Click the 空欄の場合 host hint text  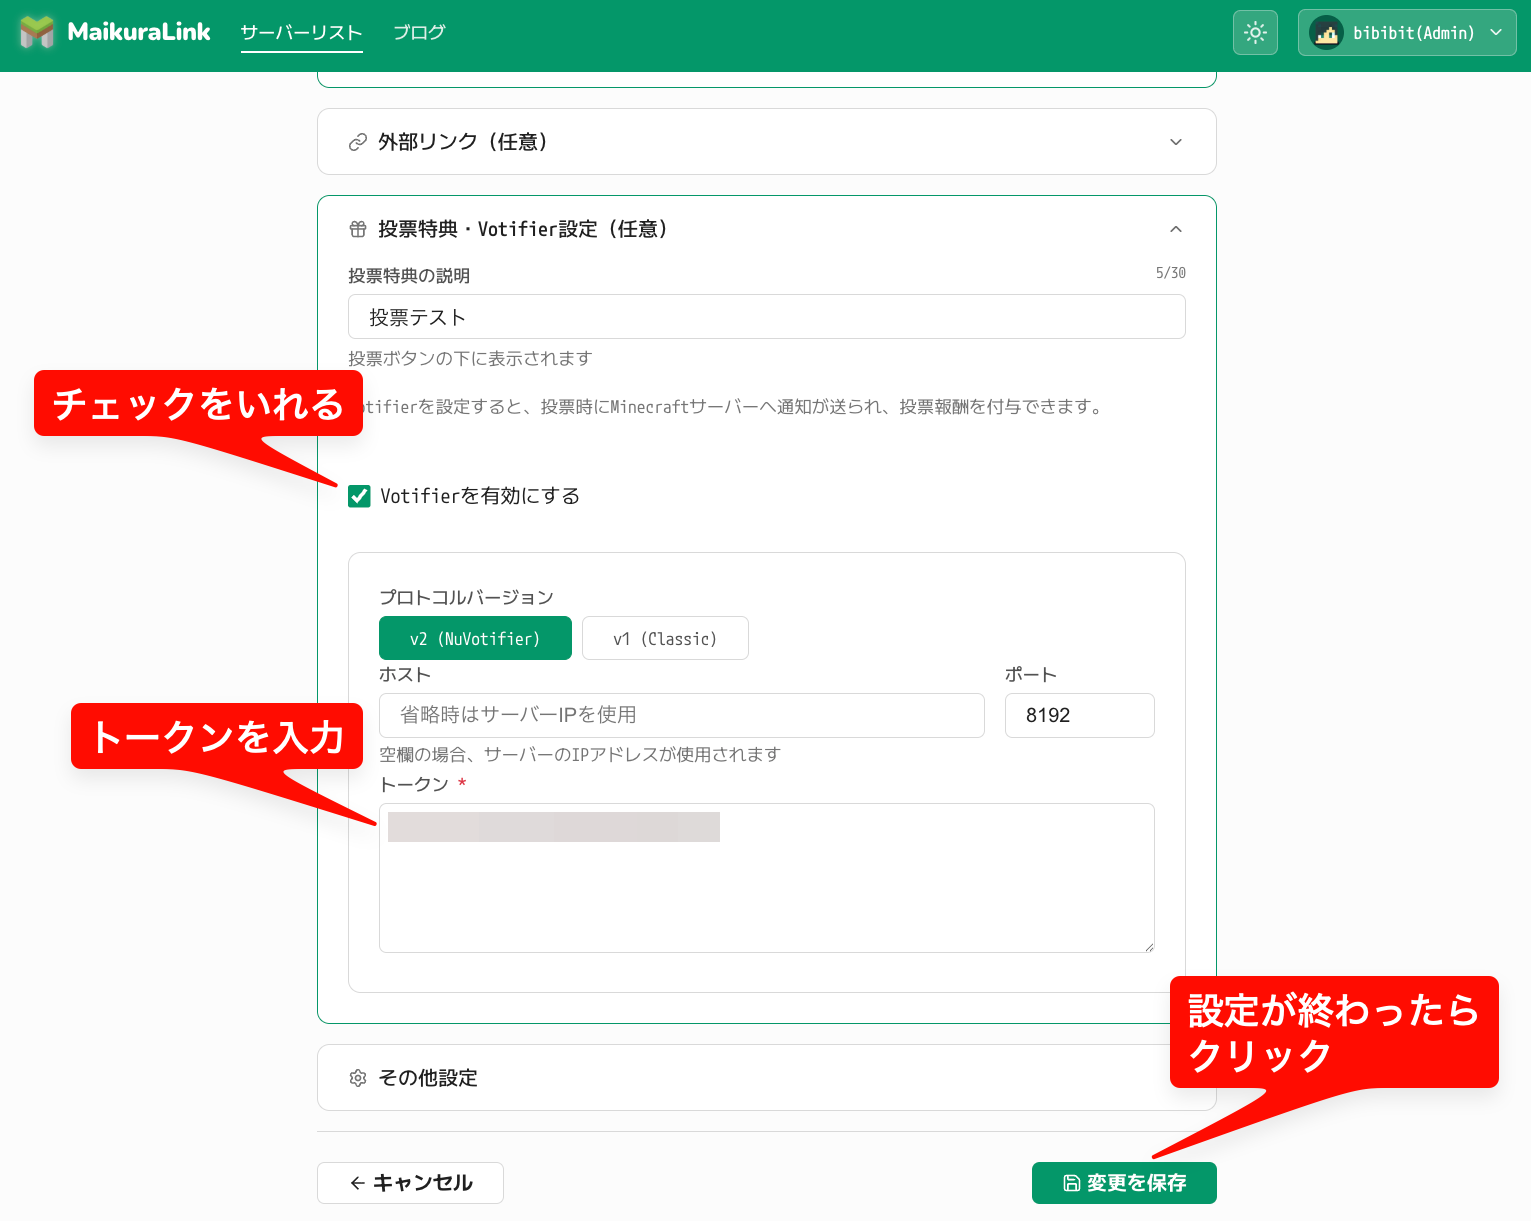click(580, 754)
